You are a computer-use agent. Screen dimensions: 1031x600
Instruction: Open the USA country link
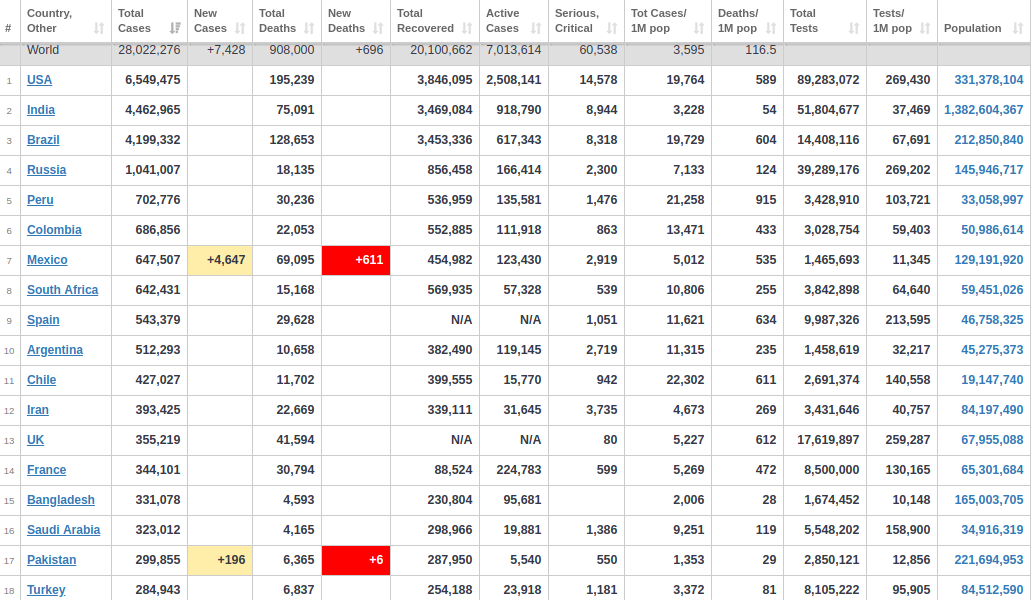(x=39, y=80)
